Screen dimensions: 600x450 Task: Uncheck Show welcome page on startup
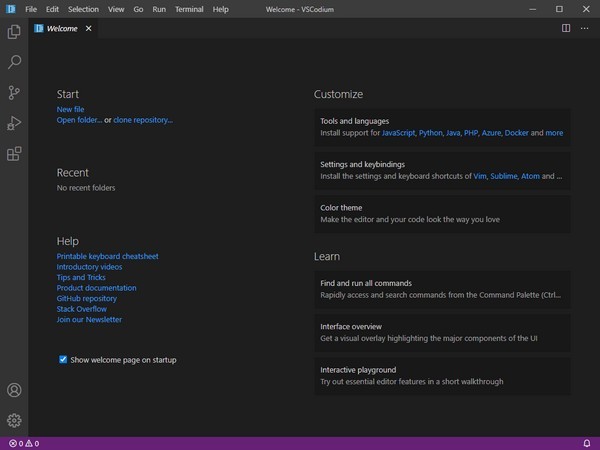(63, 359)
